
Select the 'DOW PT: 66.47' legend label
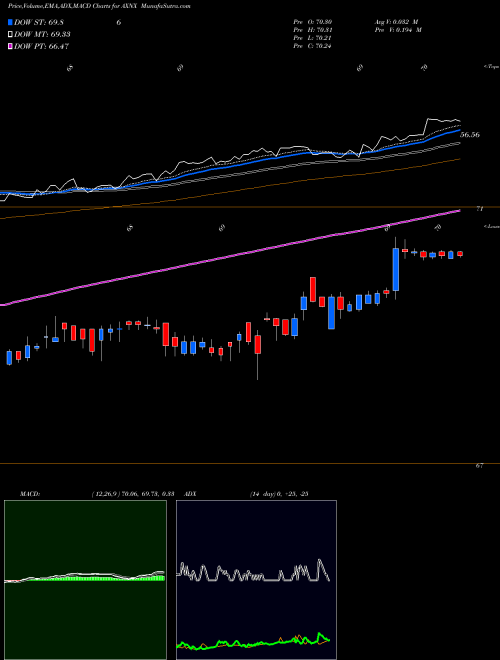[41, 46]
